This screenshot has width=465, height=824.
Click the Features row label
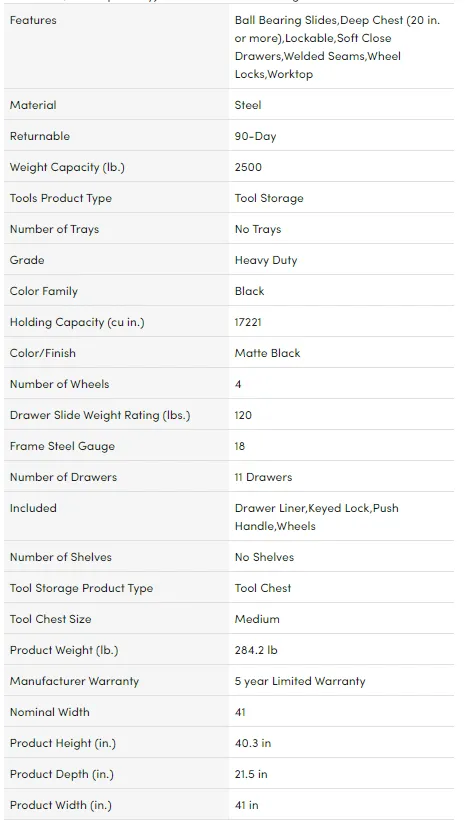(x=33, y=20)
